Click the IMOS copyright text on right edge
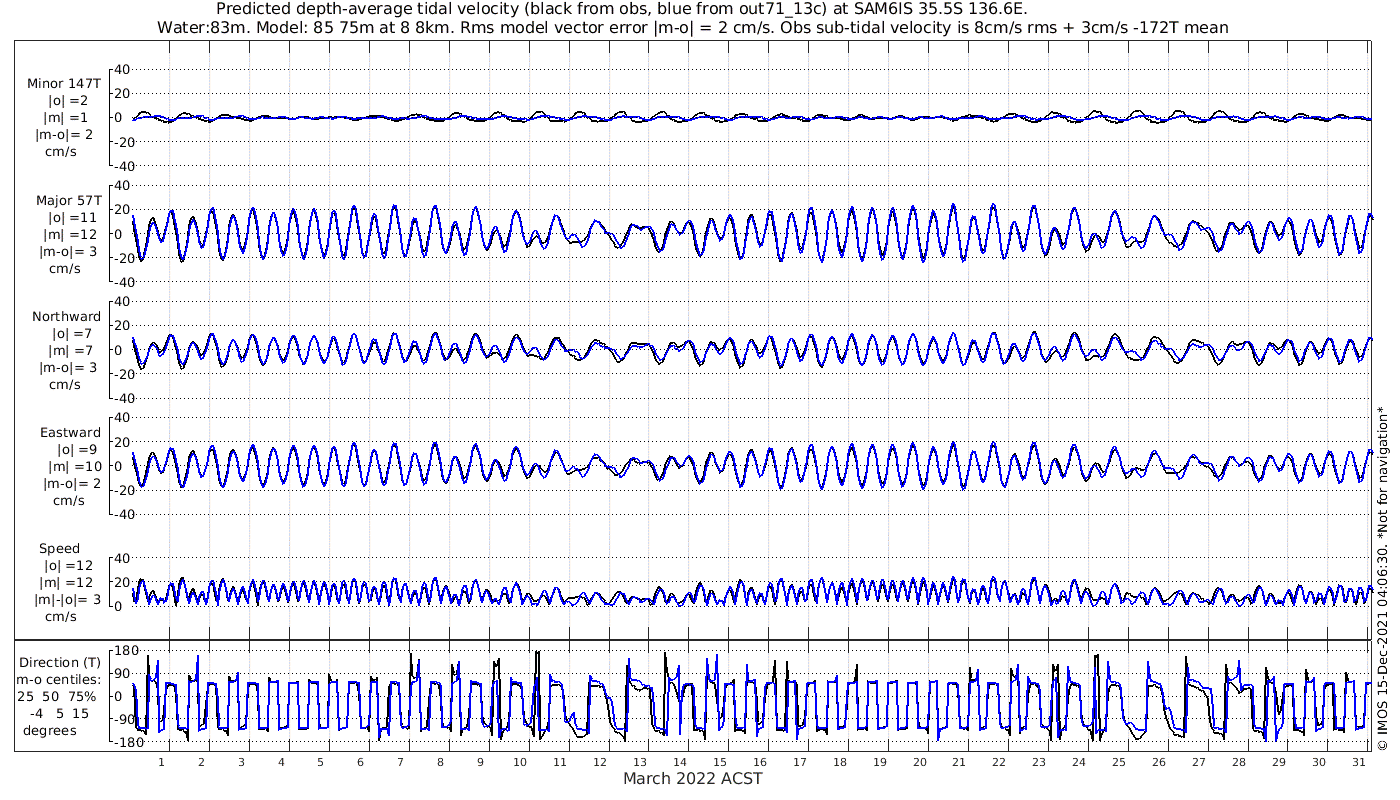The width and height of the screenshot is (1400, 800). click(1383, 578)
